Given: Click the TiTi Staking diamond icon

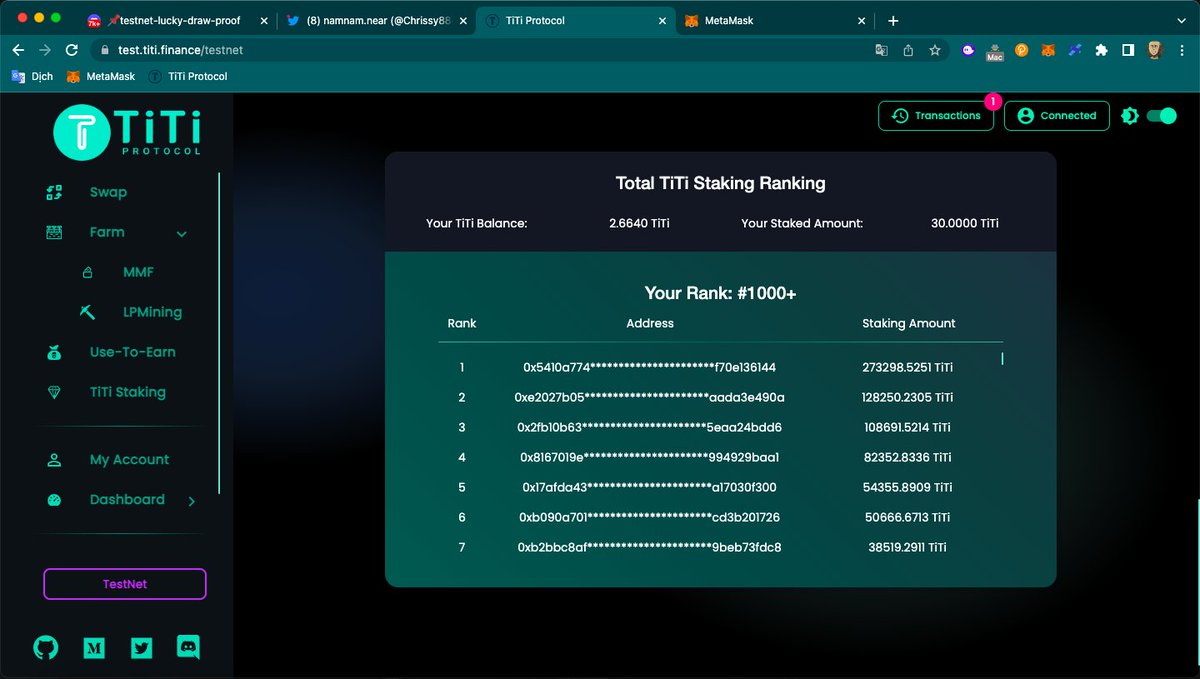Looking at the screenshot, I should click(55, 393).
